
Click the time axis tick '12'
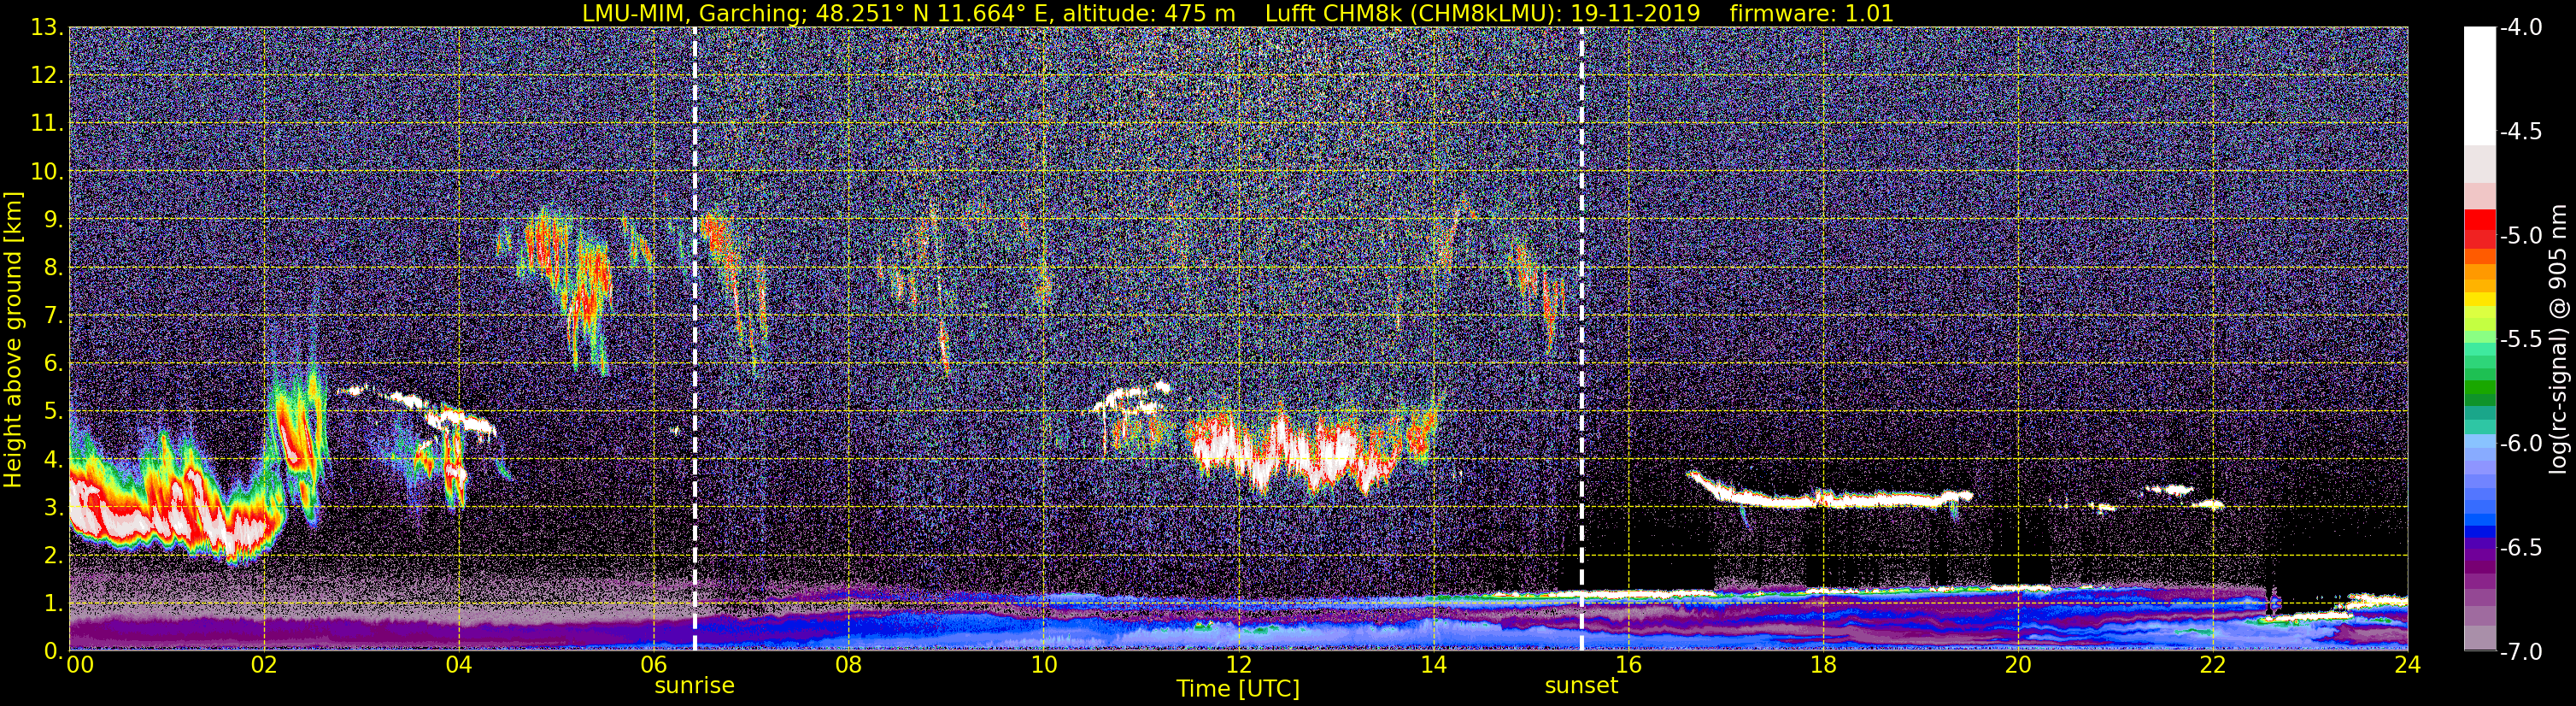click(1238, 665)
